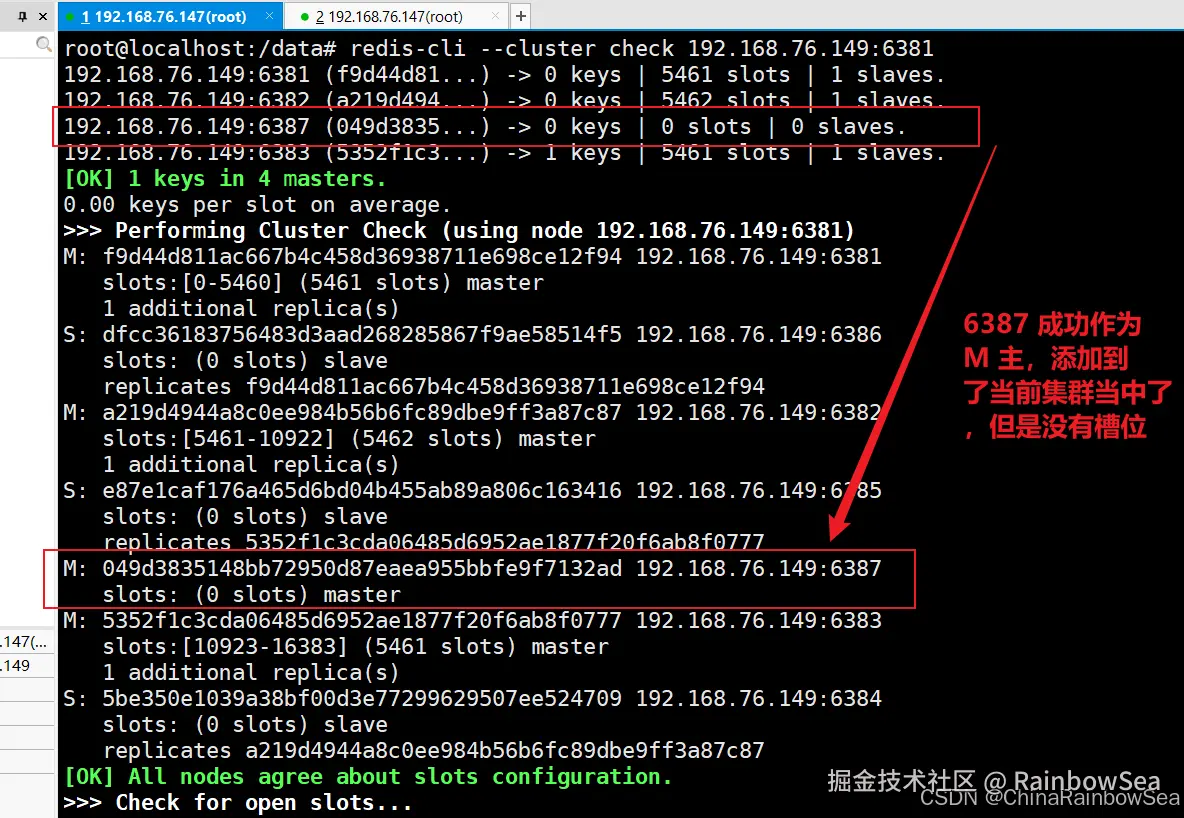Click the ">>> Check for open slots..." line
The height and width of the screenshot is (818, 1184).
[239, 802]
